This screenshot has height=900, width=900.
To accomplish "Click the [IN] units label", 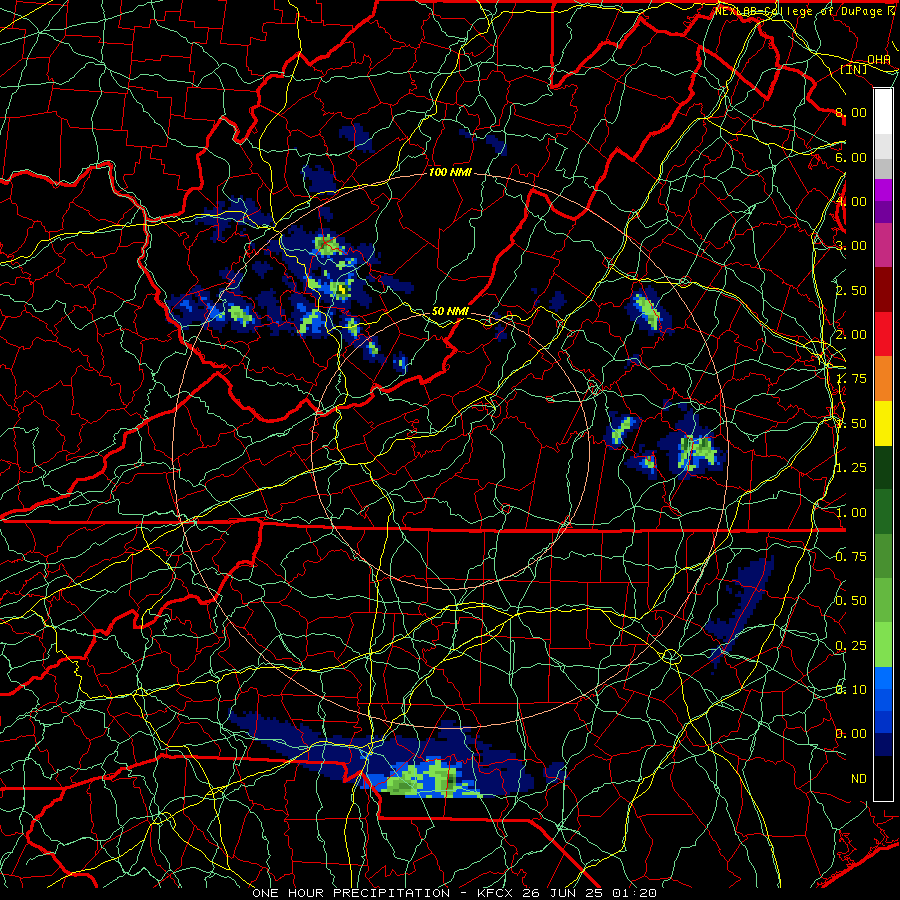I will [854, 69].
